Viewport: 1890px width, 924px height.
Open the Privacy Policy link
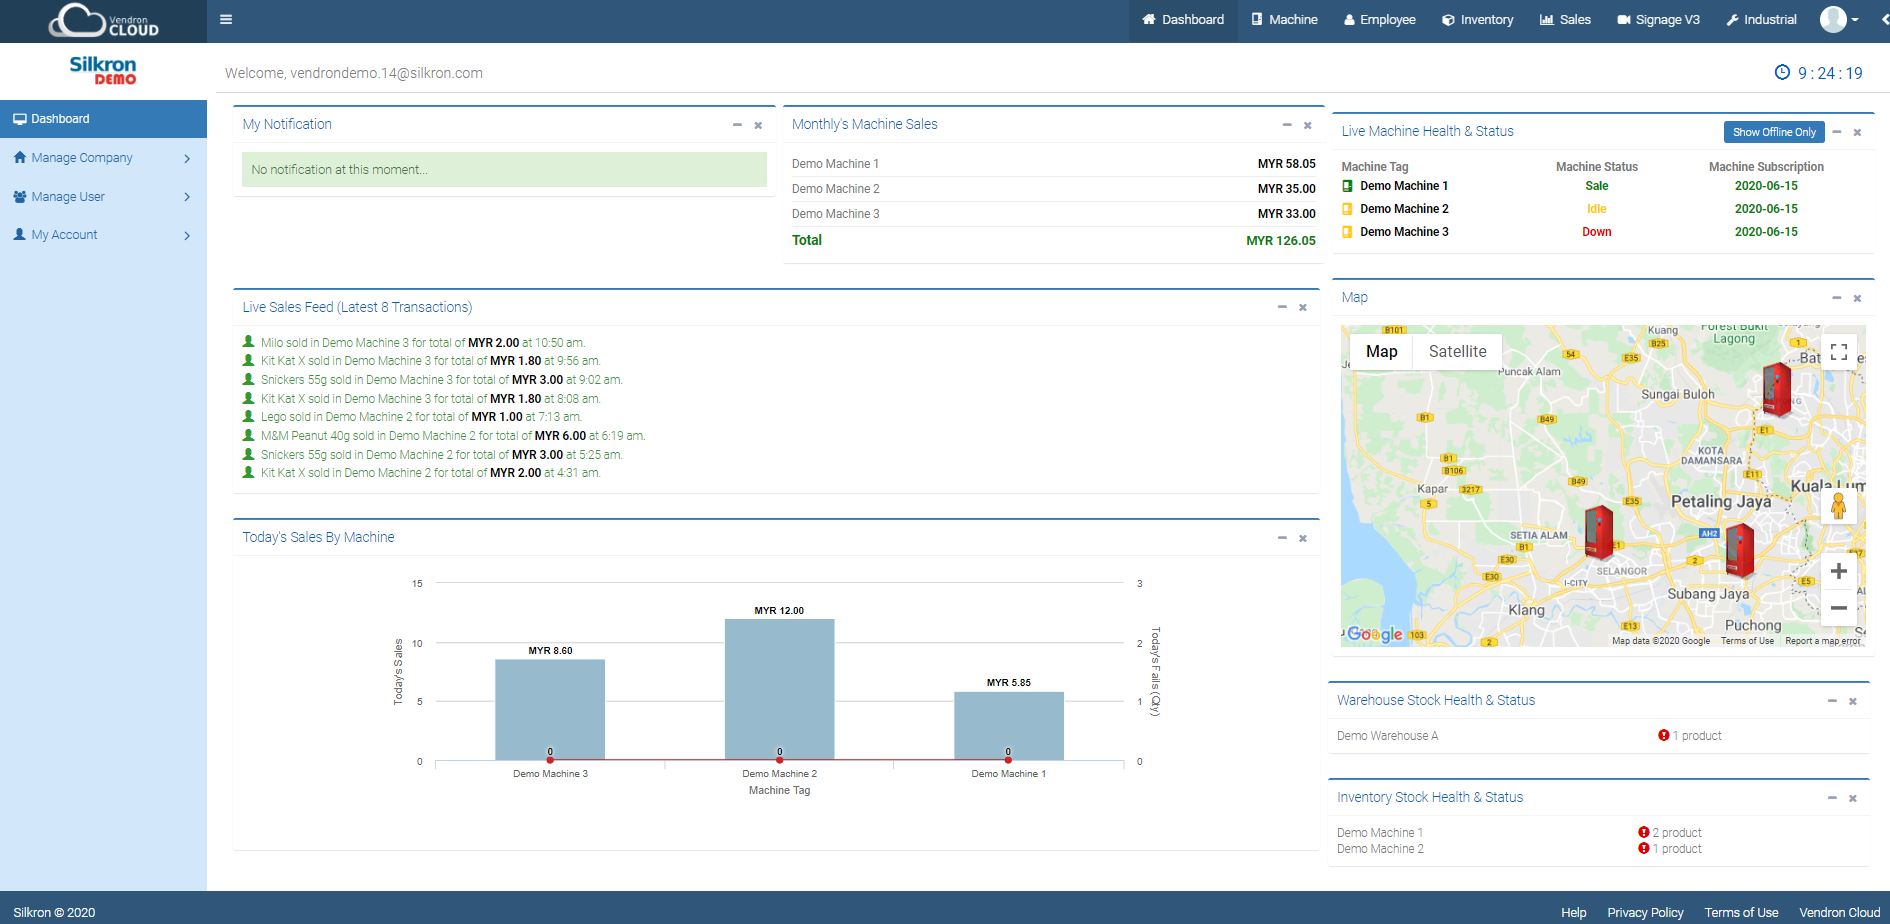1644,912
